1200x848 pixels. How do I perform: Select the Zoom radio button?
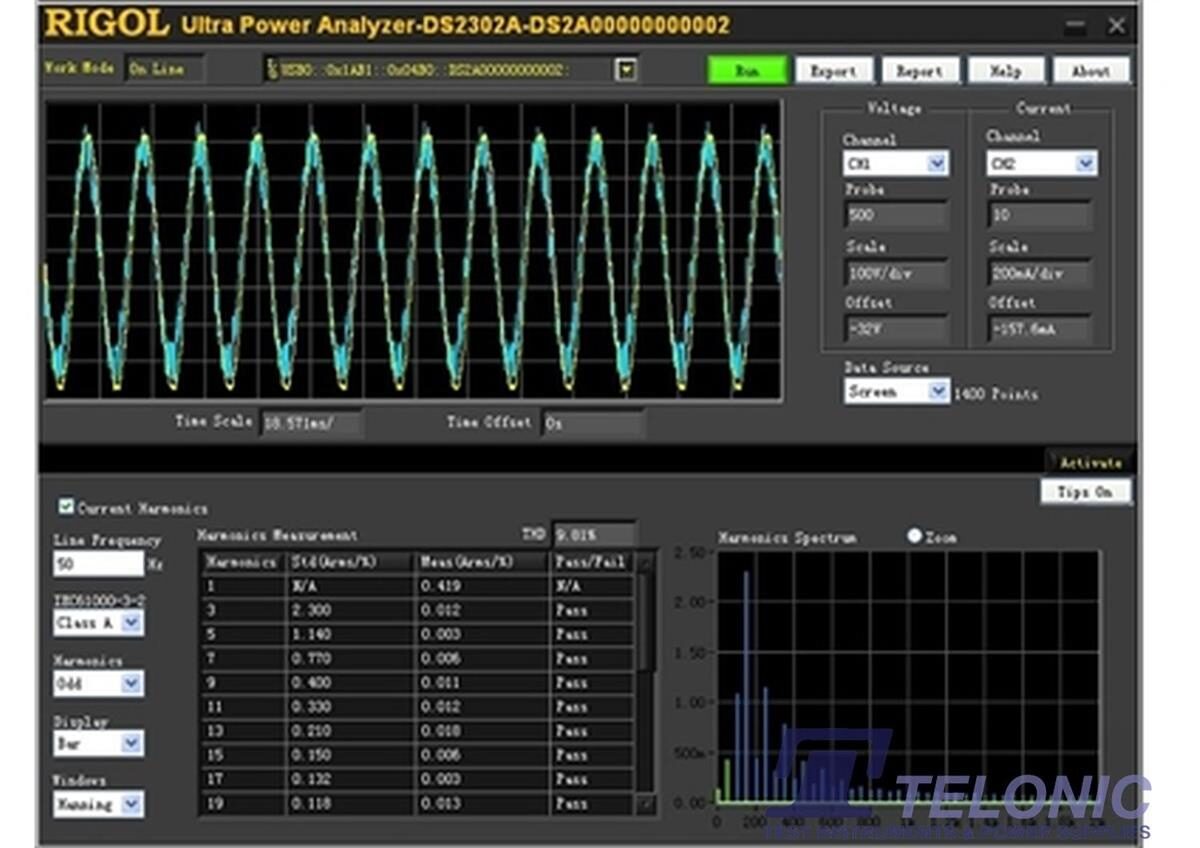[914, 536]
